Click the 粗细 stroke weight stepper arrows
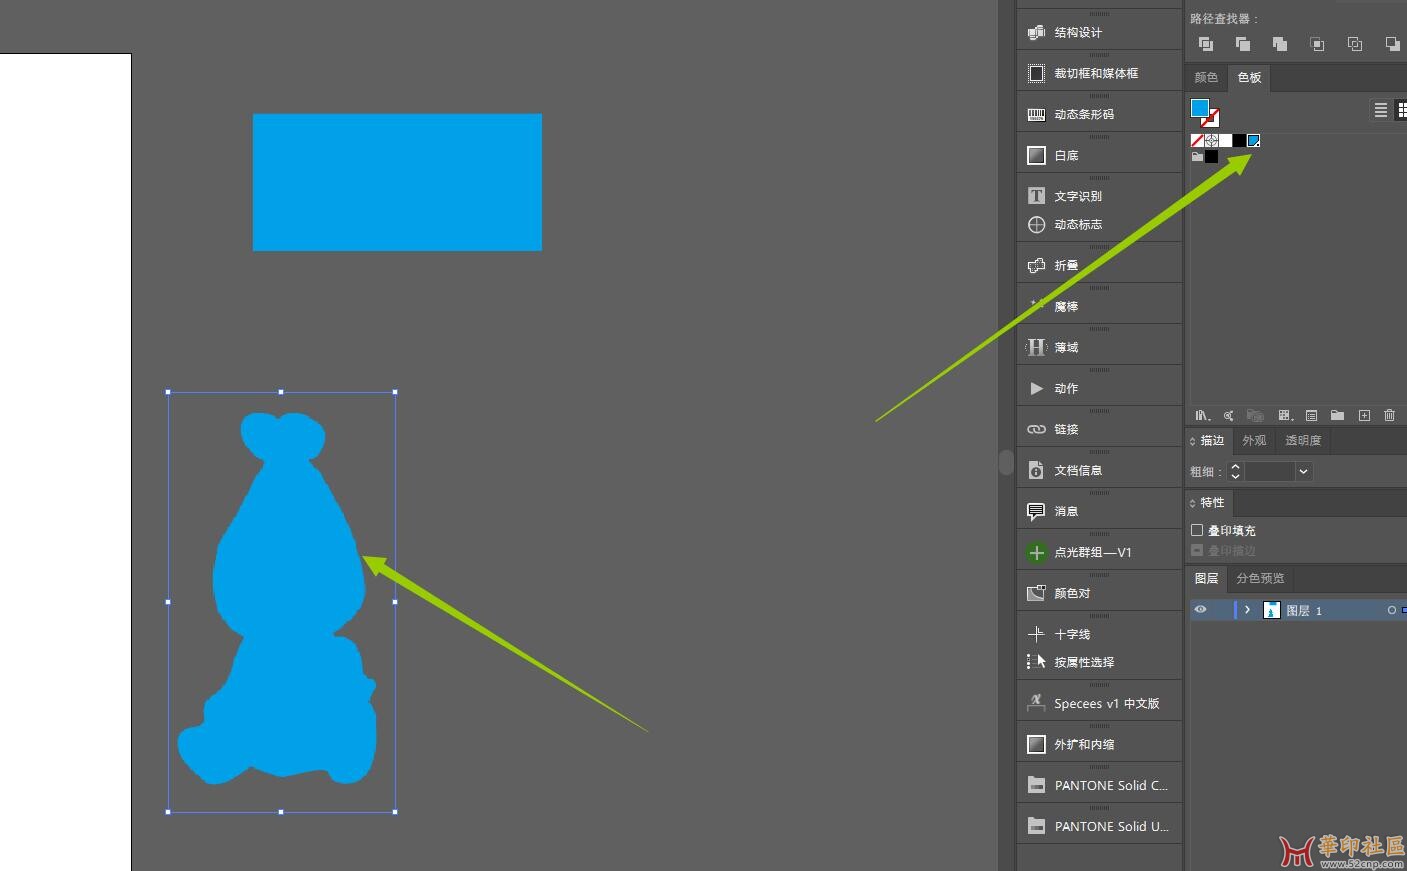 tap(1235, 472)
